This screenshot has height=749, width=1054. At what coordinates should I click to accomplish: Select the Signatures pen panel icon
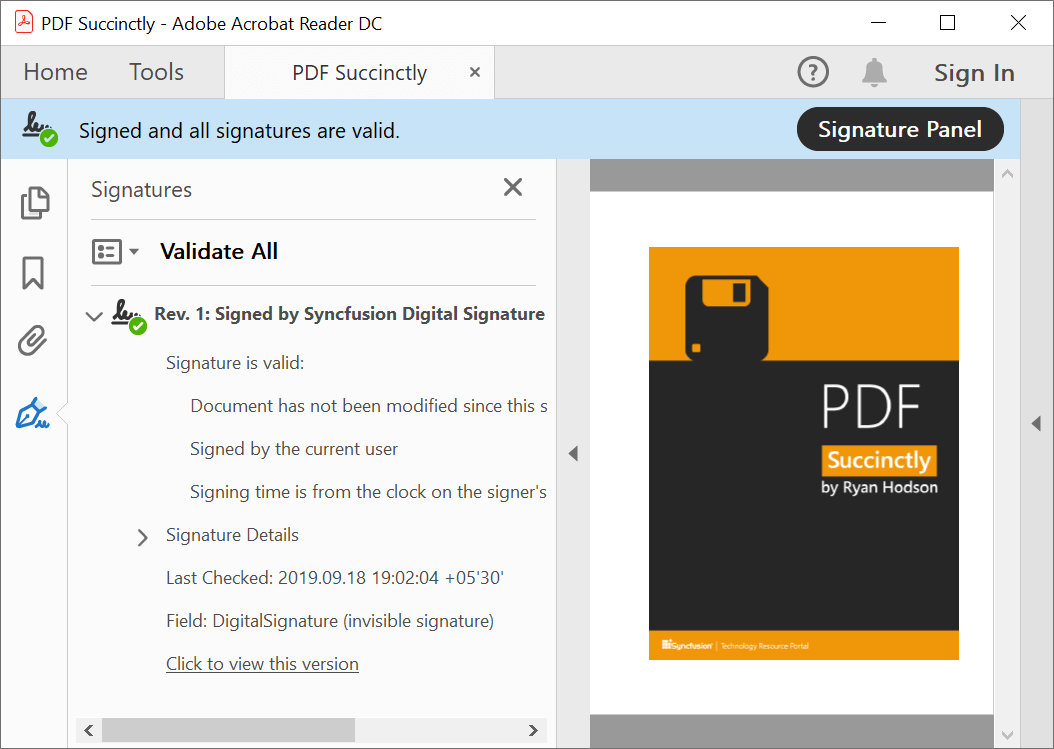tap(32, 413)
